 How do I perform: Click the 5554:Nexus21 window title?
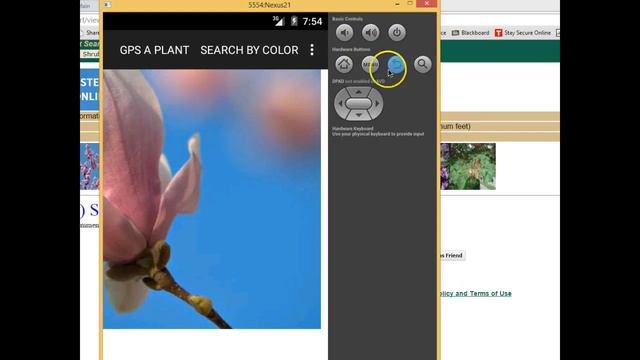coord(269,5)
